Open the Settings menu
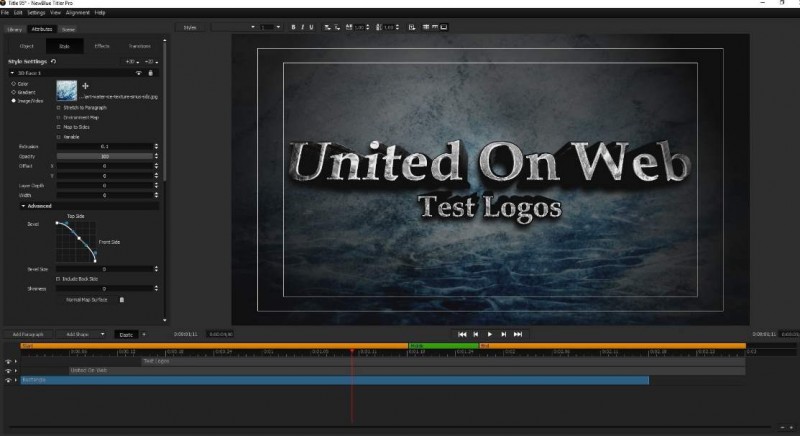Viewport: 800px width, 436px height. pyautogui.click(x=36, y=13)
